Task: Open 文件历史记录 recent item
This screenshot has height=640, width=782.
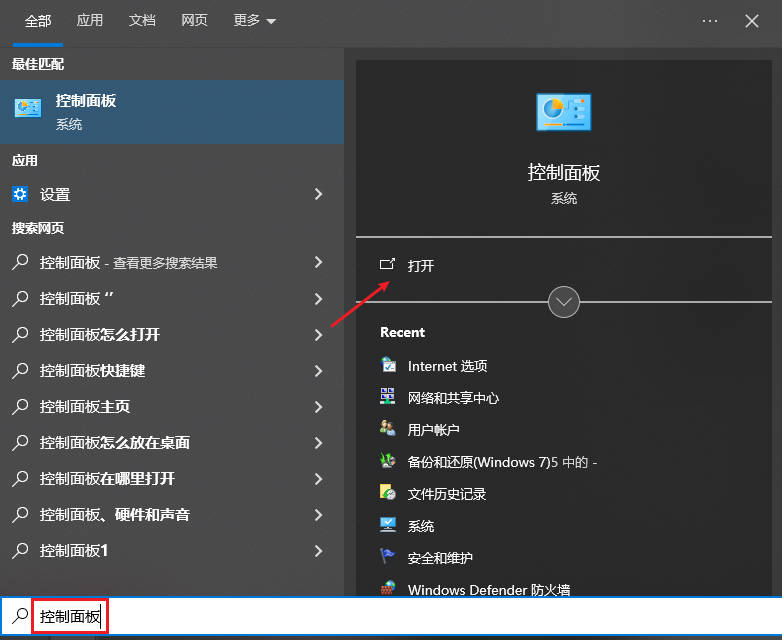Action: coord(446,494)
